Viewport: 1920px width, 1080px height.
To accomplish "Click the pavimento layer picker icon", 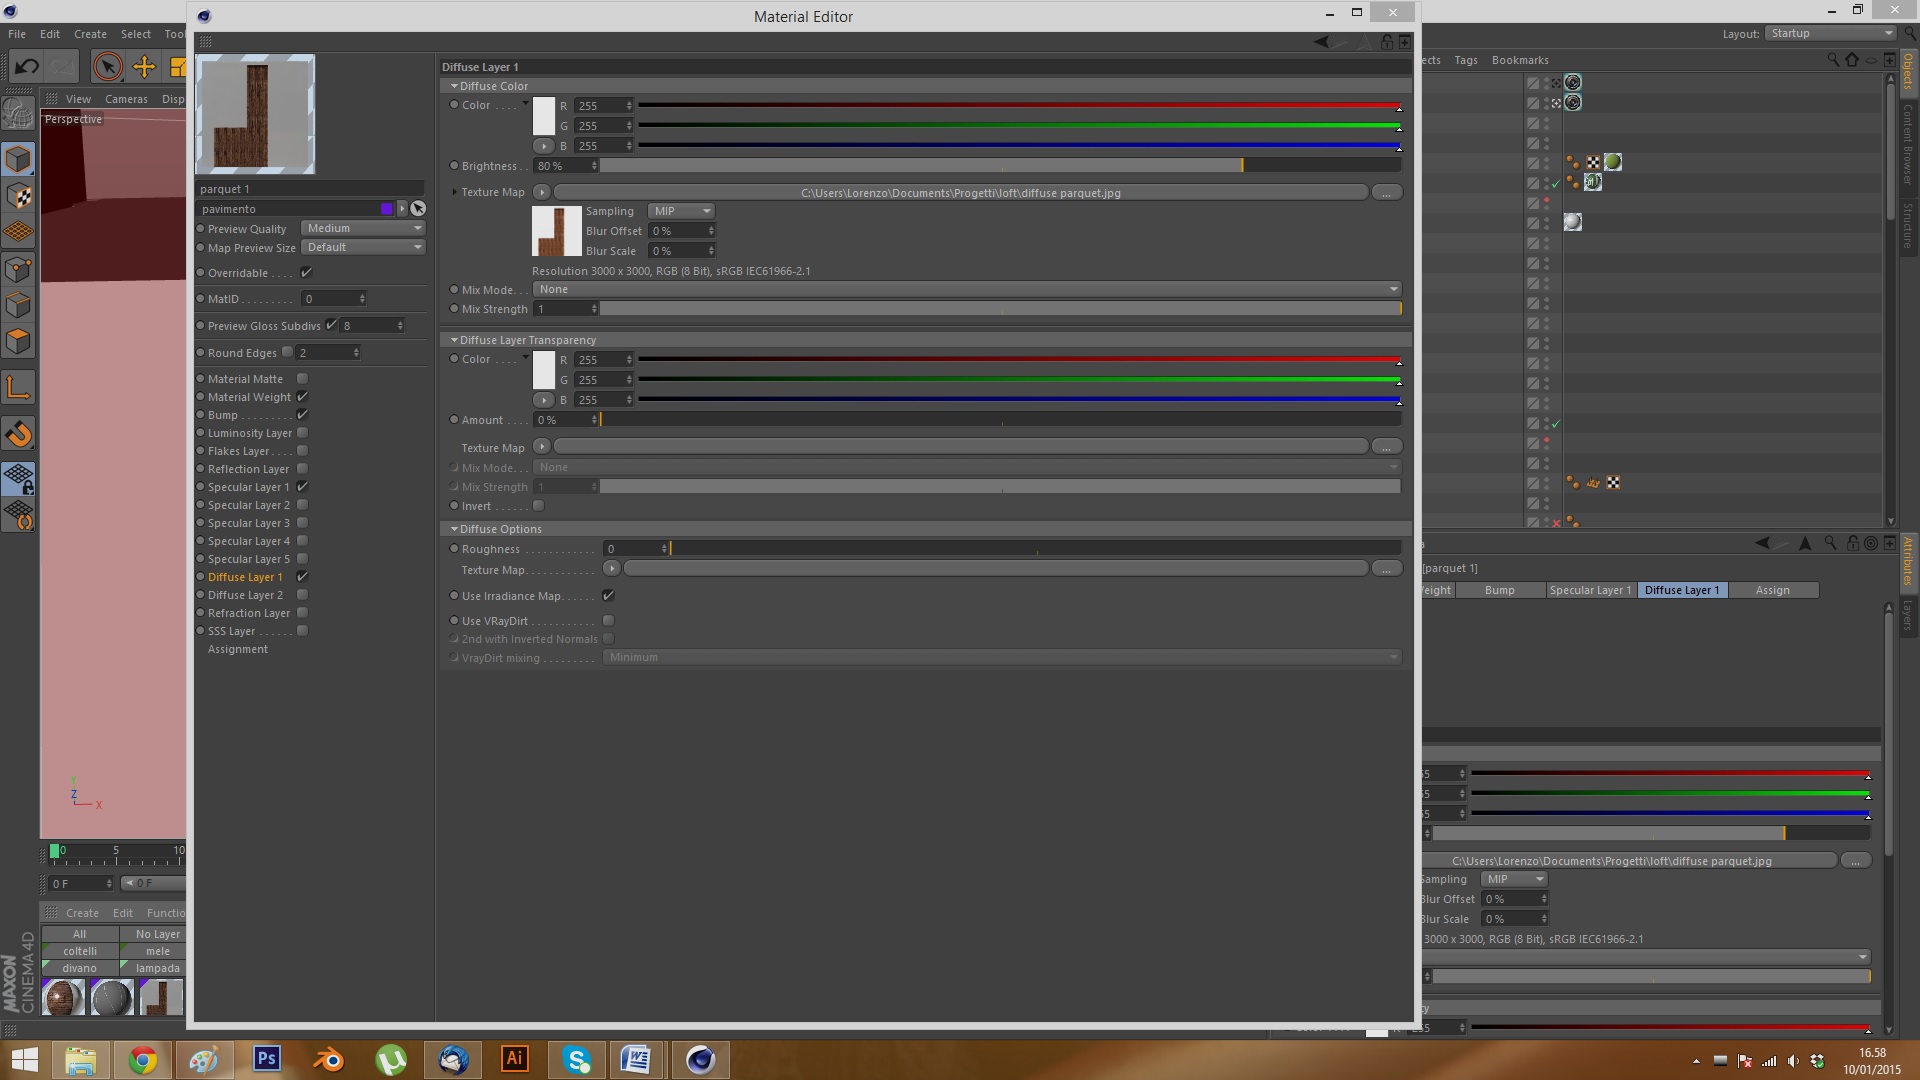I will pyautogui.click(x=418, y=209).
